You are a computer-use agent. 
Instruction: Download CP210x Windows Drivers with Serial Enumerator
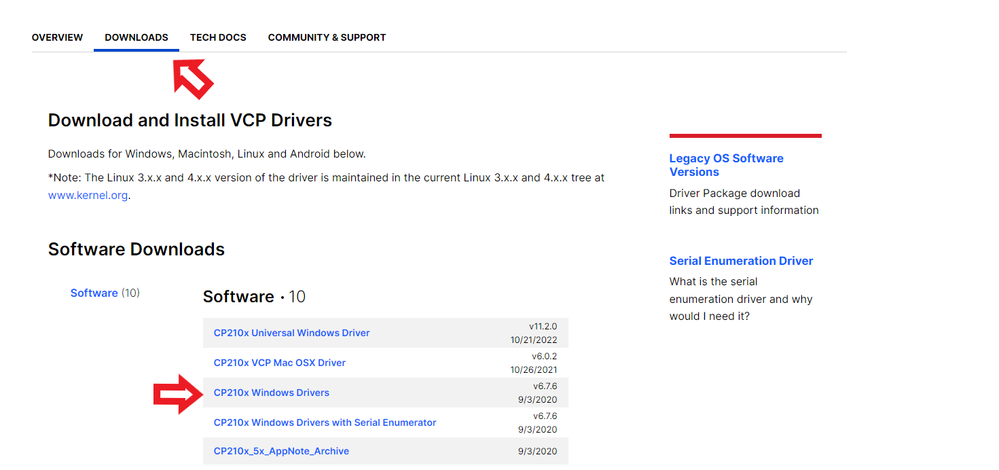(325, 423)
